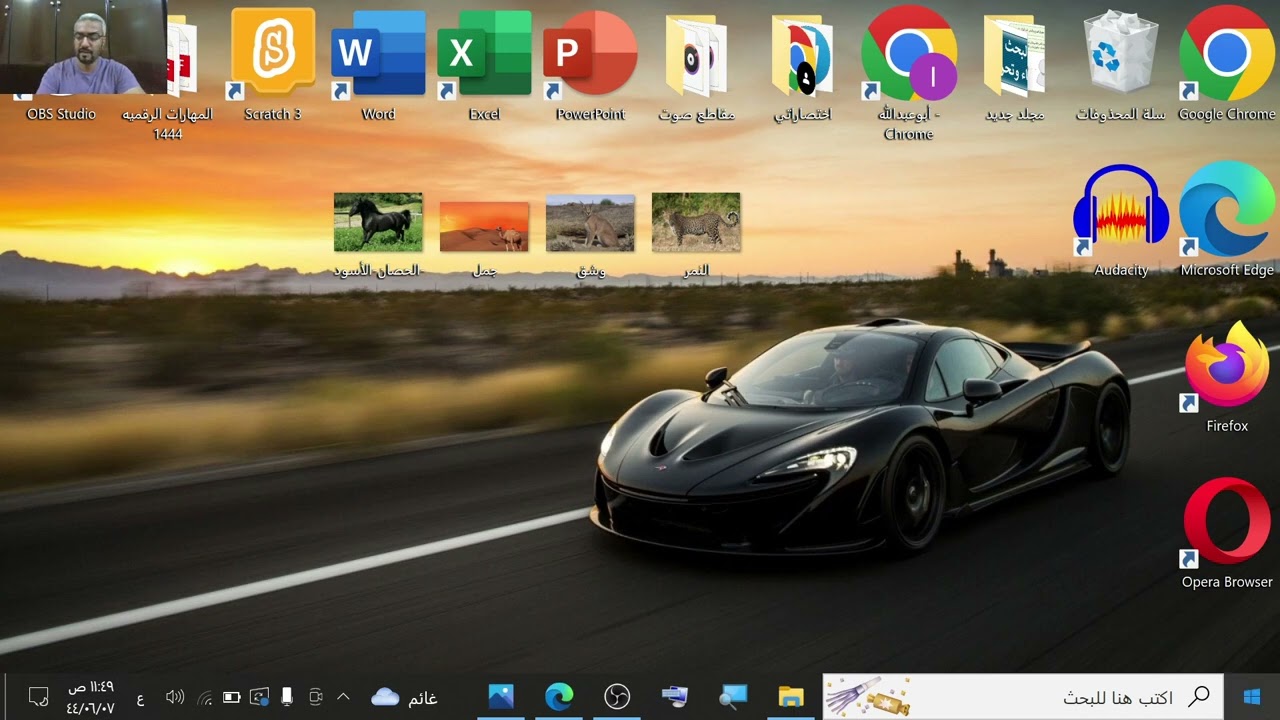Launch the Google Chrome desktop shortcut
Viewport: 1280px width, 720px height.
[1227, 64]
